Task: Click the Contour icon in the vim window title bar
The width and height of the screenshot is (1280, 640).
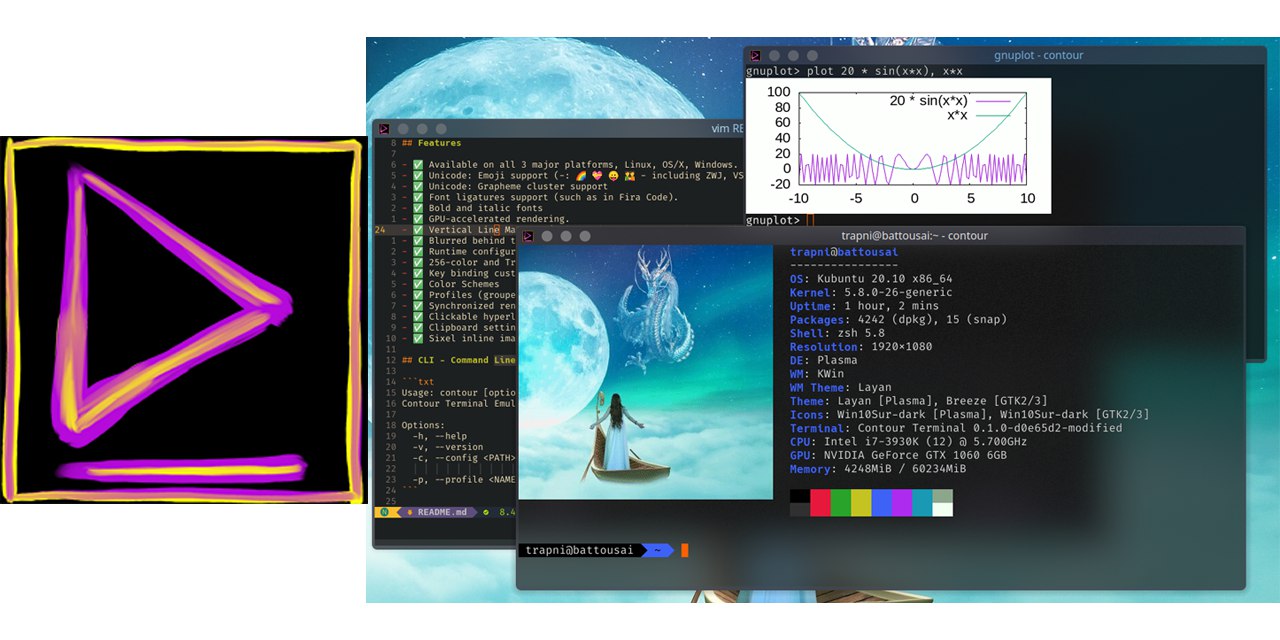Action: (x=383, y=128)
